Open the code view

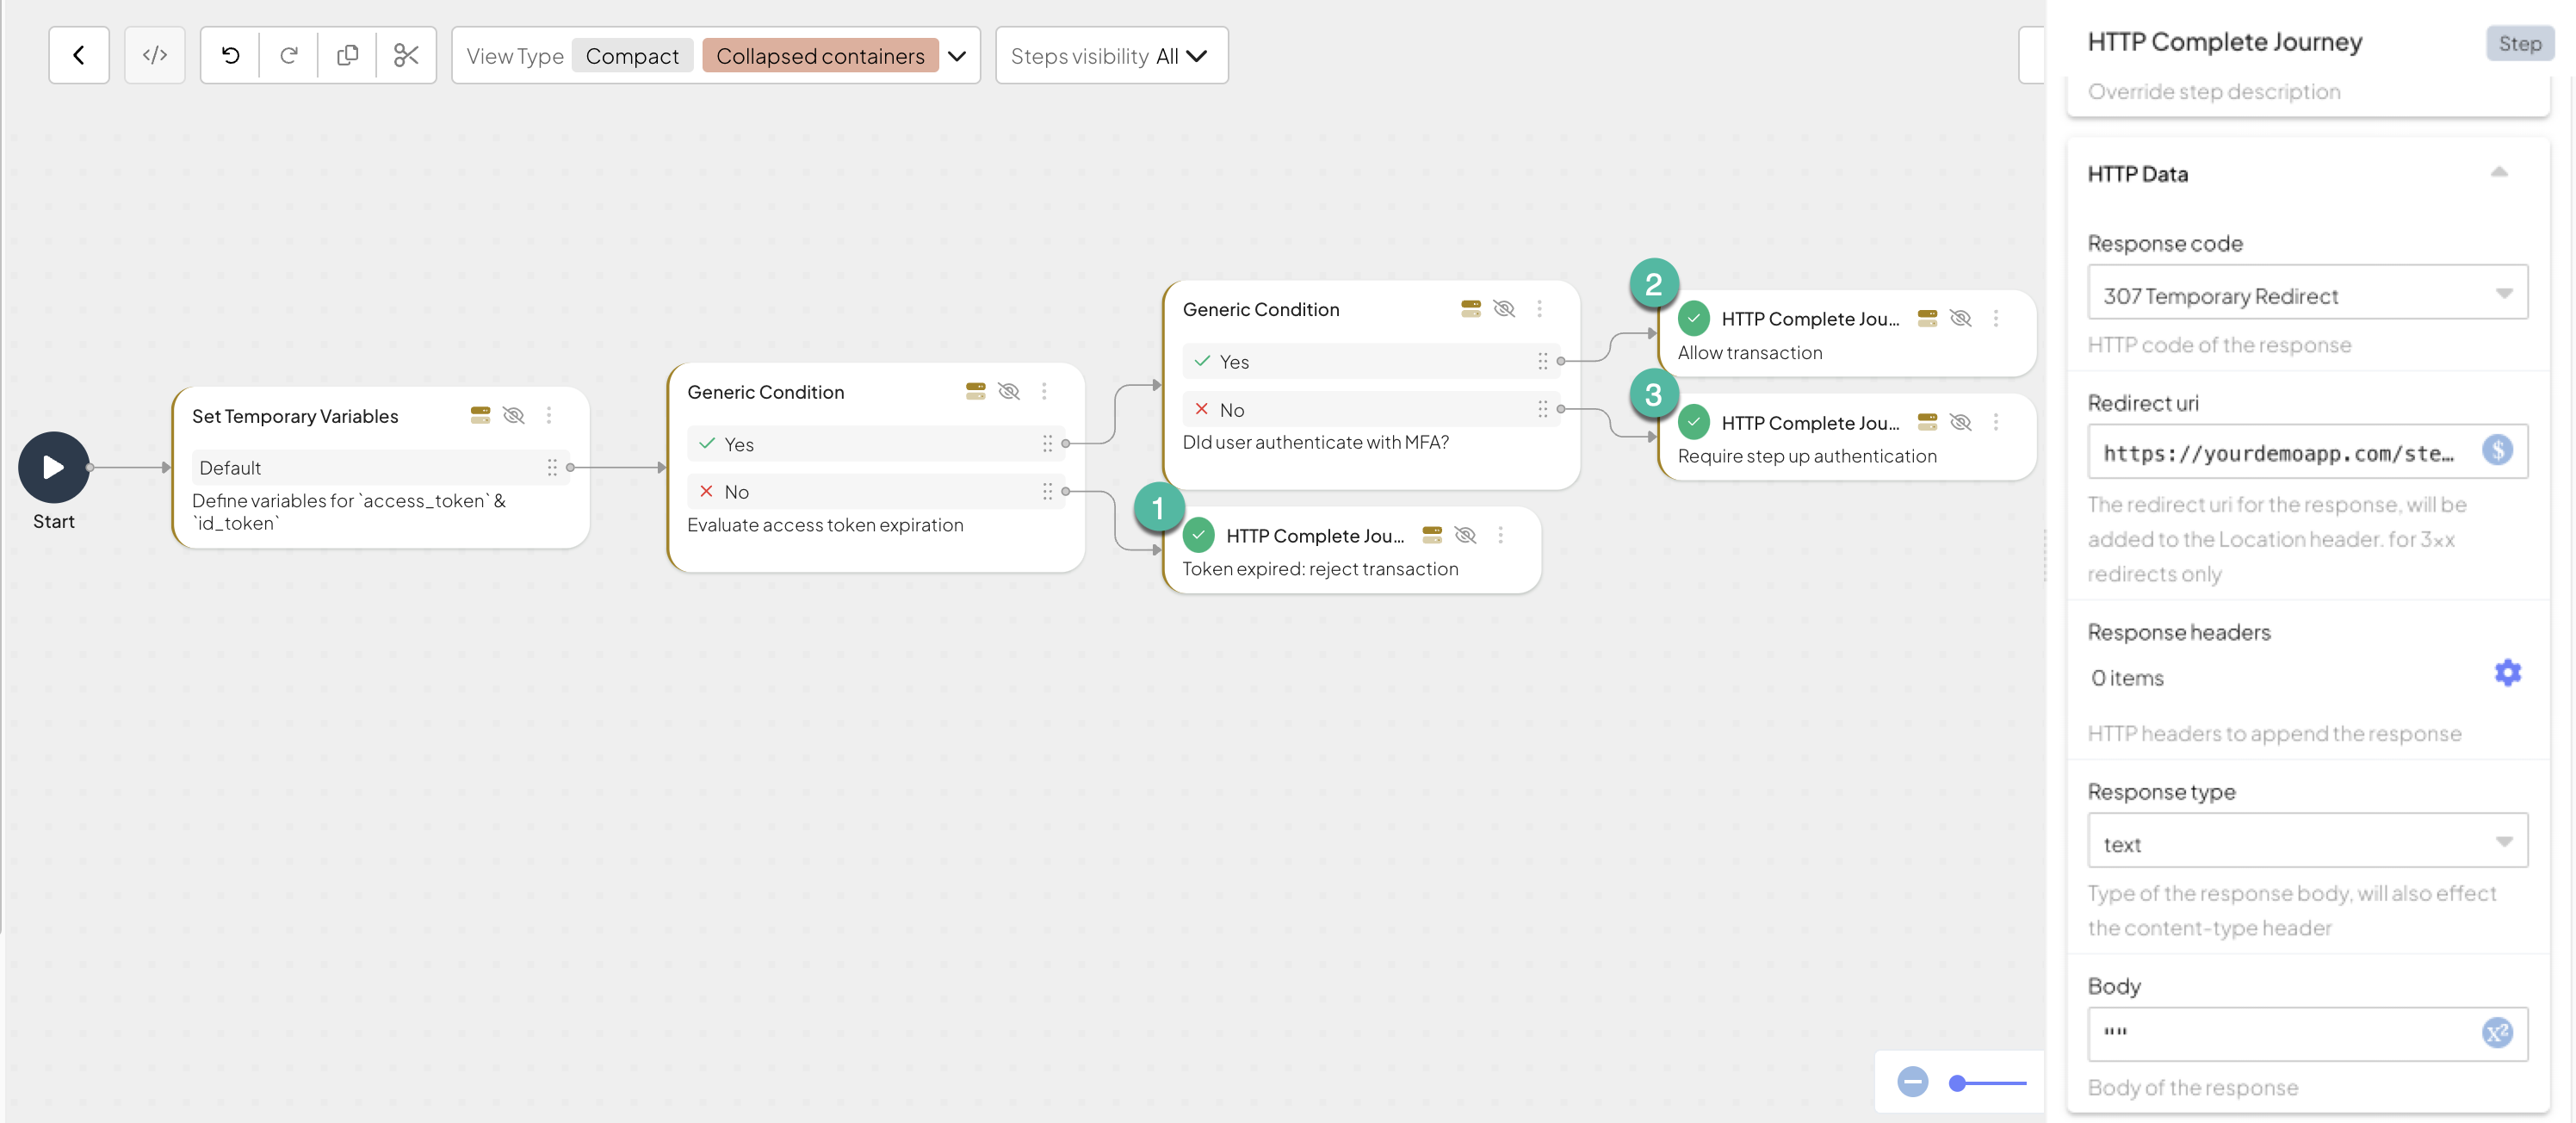click(155, 55)
